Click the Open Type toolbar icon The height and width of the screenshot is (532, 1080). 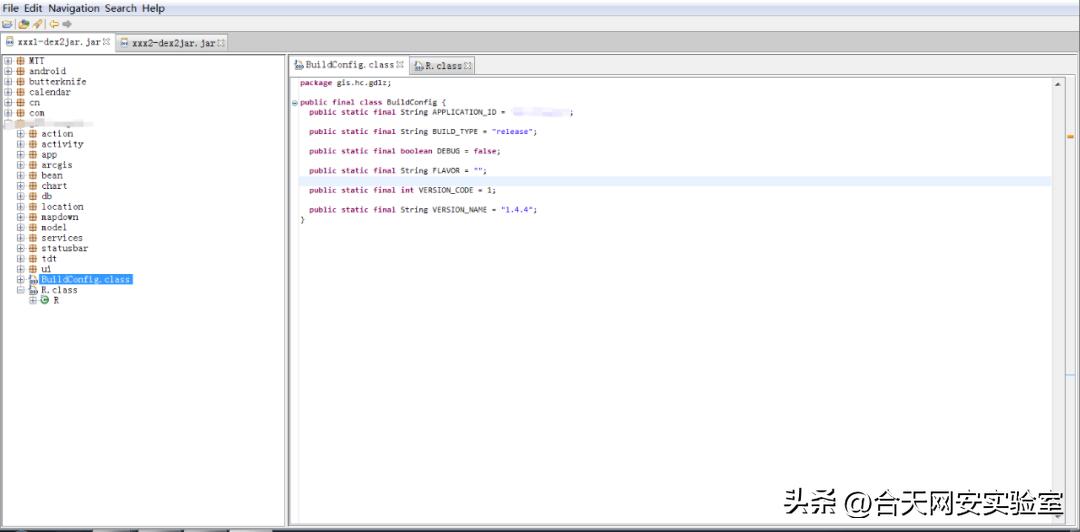pos(23,24)
